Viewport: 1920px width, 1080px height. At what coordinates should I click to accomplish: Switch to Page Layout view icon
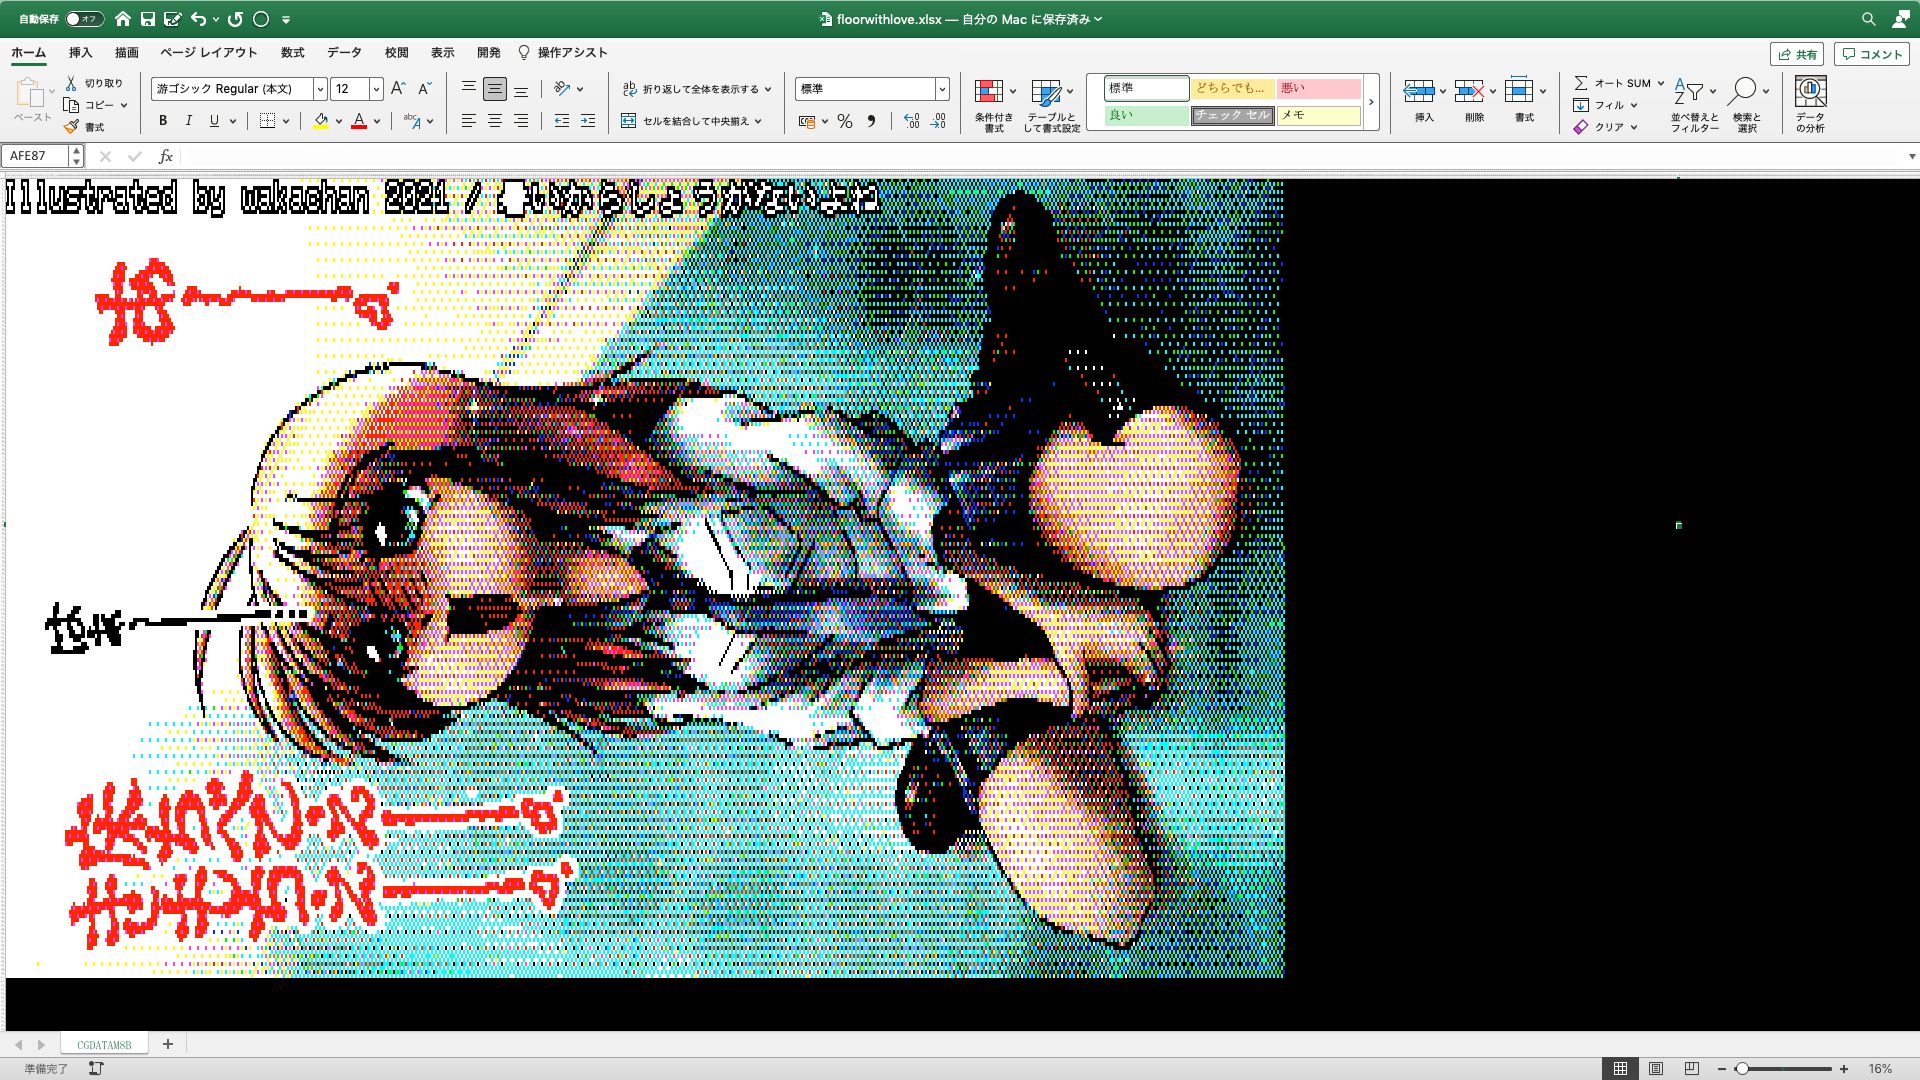tap(1656, 1069)
